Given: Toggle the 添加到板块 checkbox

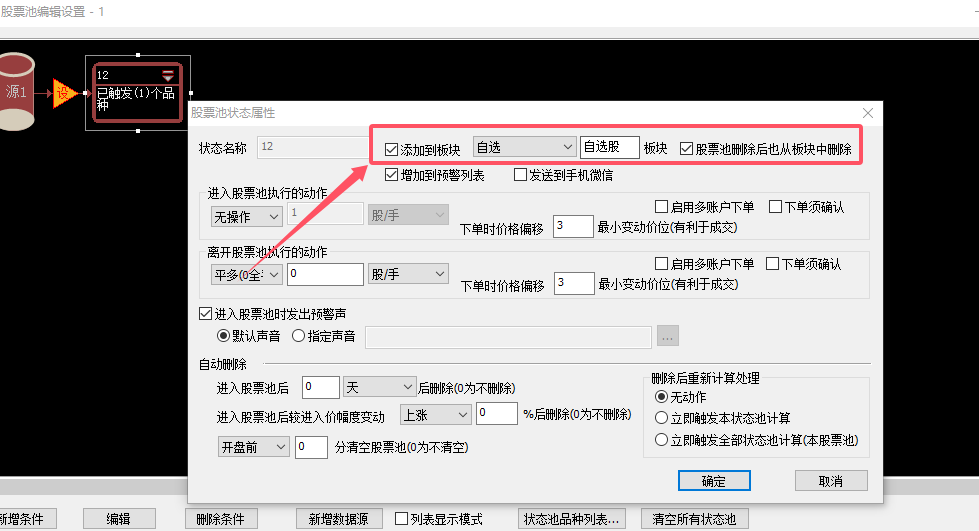Looking at the screenshot, I should click(391, 149).
